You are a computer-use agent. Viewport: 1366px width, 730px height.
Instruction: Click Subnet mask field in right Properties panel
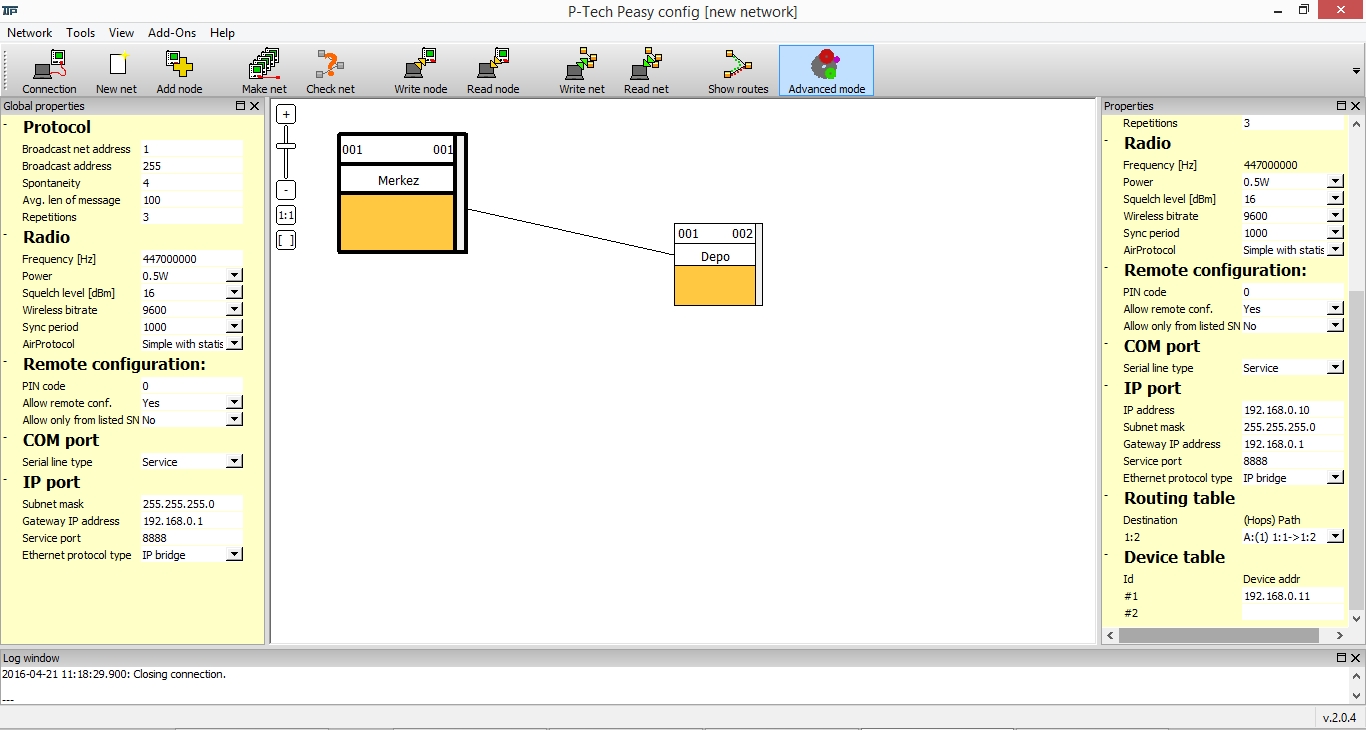pos(1292,427)
